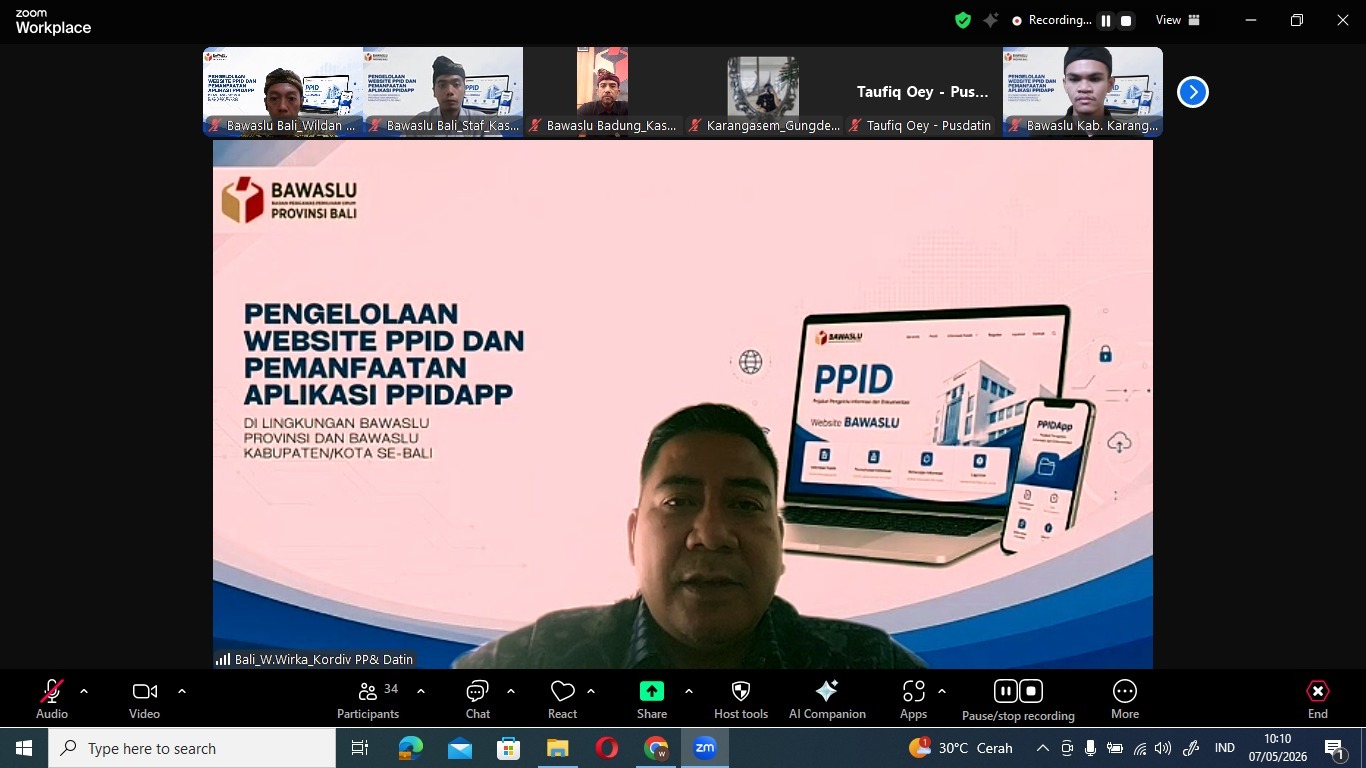Select Bawaslu Bali_Staf_Kas thumbnail
This screenshot has width=1366, height=768.
(x=443, y=92)
